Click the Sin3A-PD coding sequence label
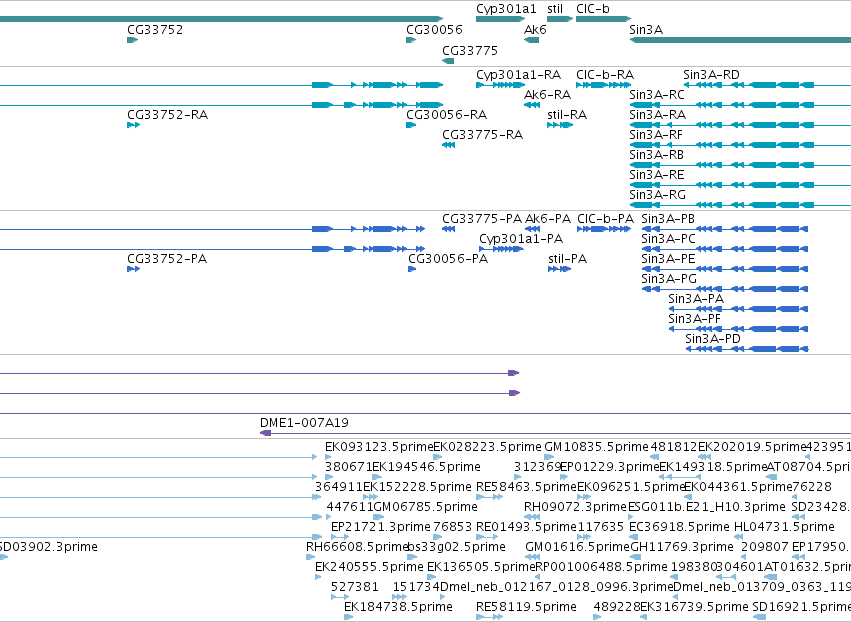The height and width of the screenshot is (622, 851). (713, 339)
